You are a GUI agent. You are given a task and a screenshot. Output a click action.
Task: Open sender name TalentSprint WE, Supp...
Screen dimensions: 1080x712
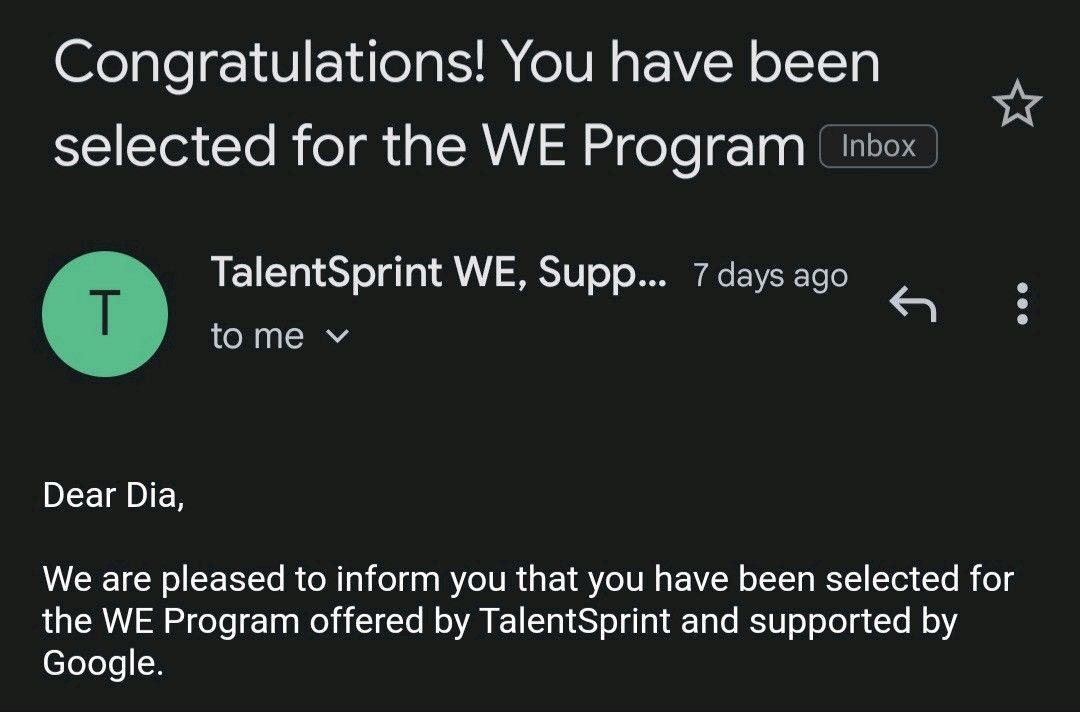click(439, 273)
